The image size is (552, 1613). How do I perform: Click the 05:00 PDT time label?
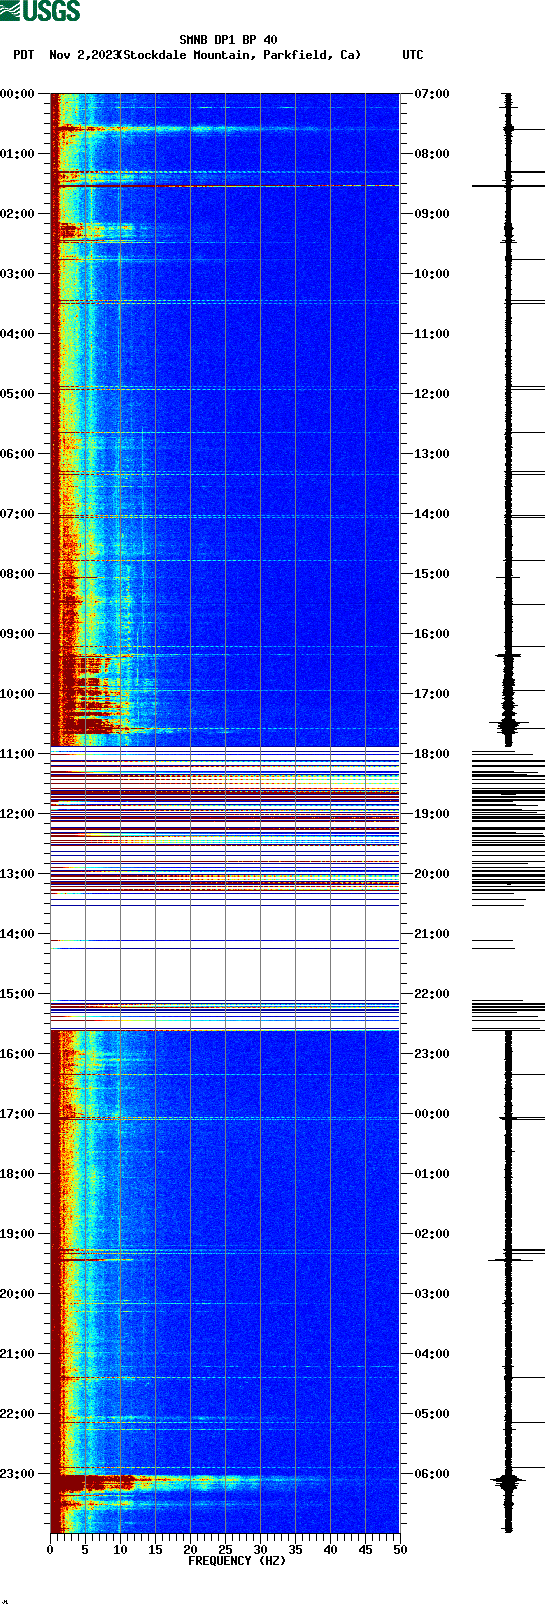pyautogui.click(x=18, y=394)
